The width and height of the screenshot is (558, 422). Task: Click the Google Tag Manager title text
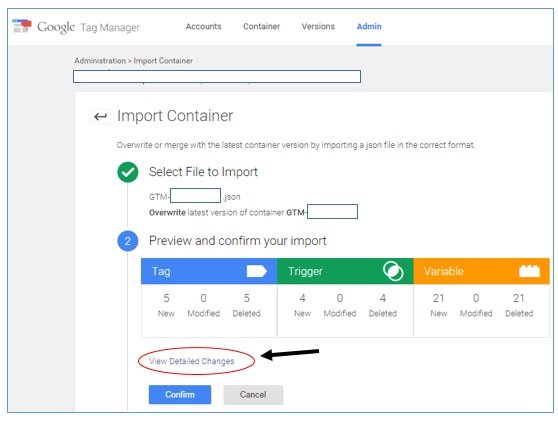[x=89, y=27]
